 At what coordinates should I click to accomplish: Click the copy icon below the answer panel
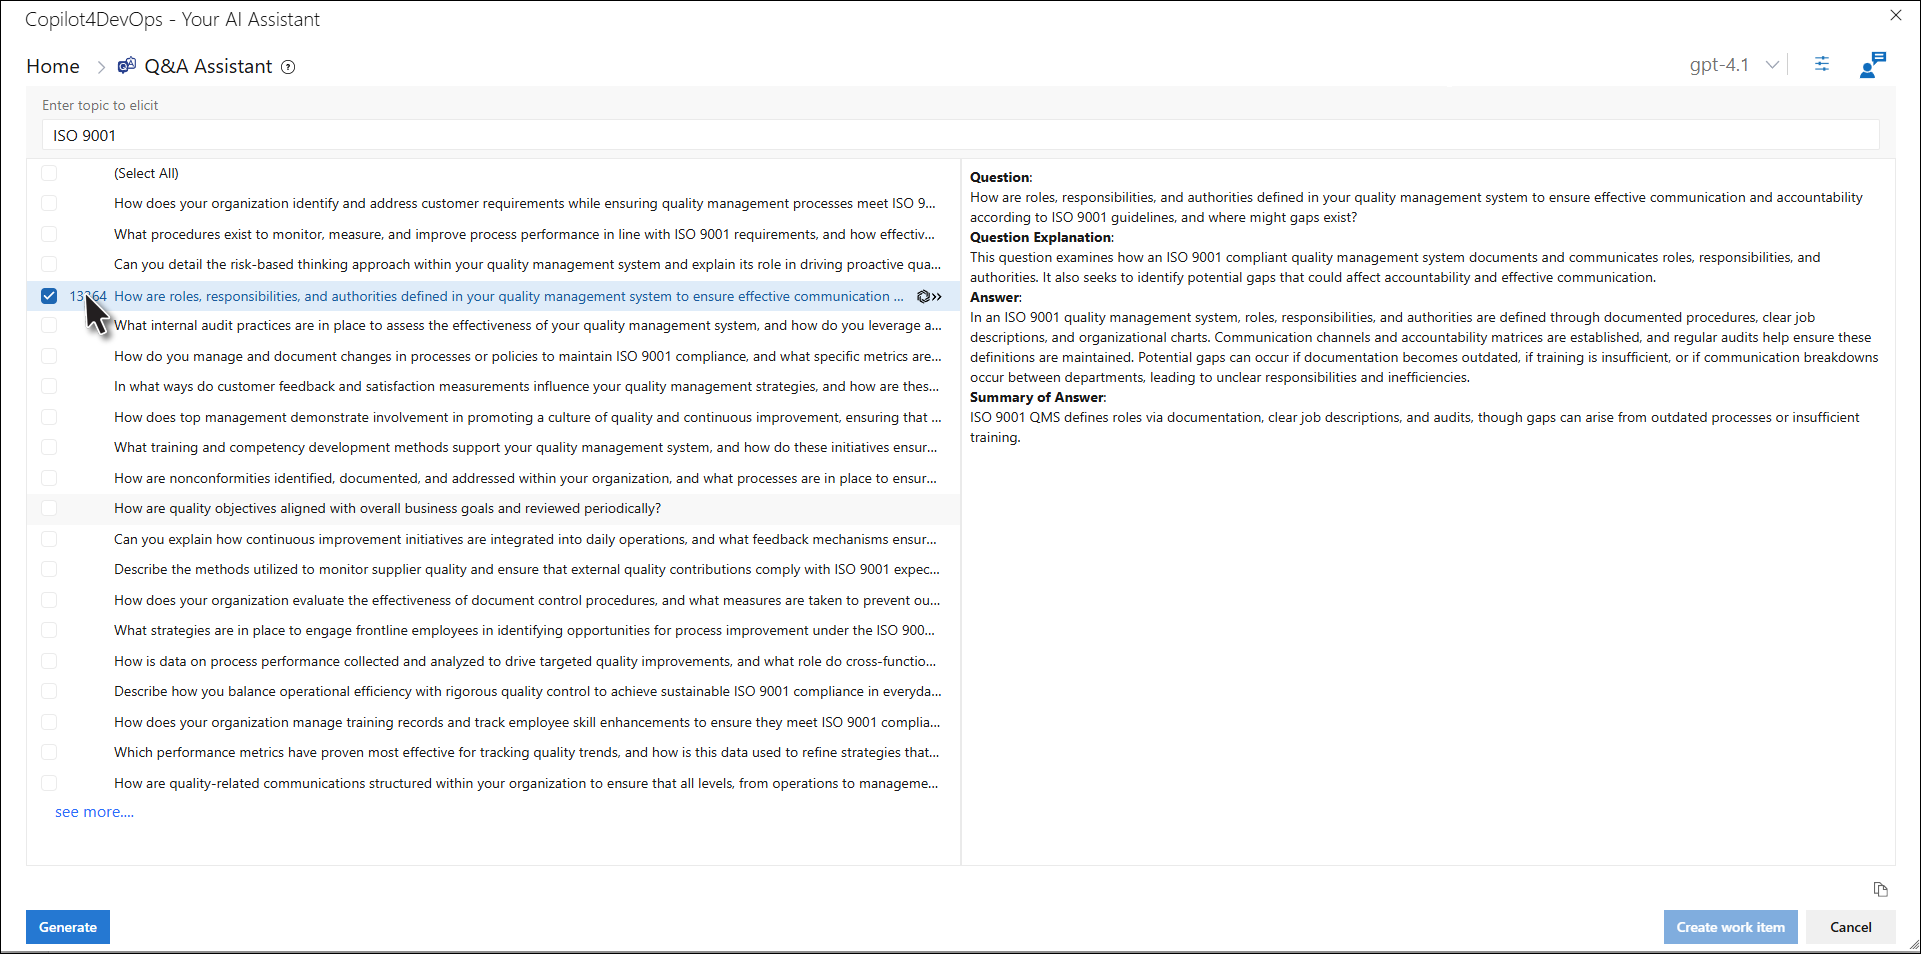1880,889
